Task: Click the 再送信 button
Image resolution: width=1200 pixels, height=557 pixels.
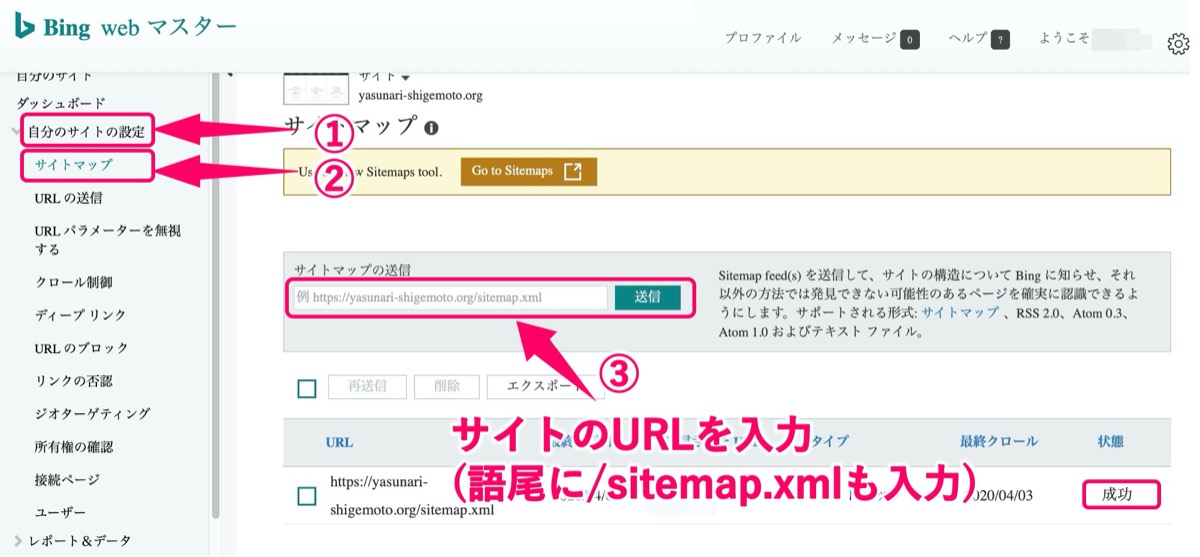Action: [x=367, y=387]
